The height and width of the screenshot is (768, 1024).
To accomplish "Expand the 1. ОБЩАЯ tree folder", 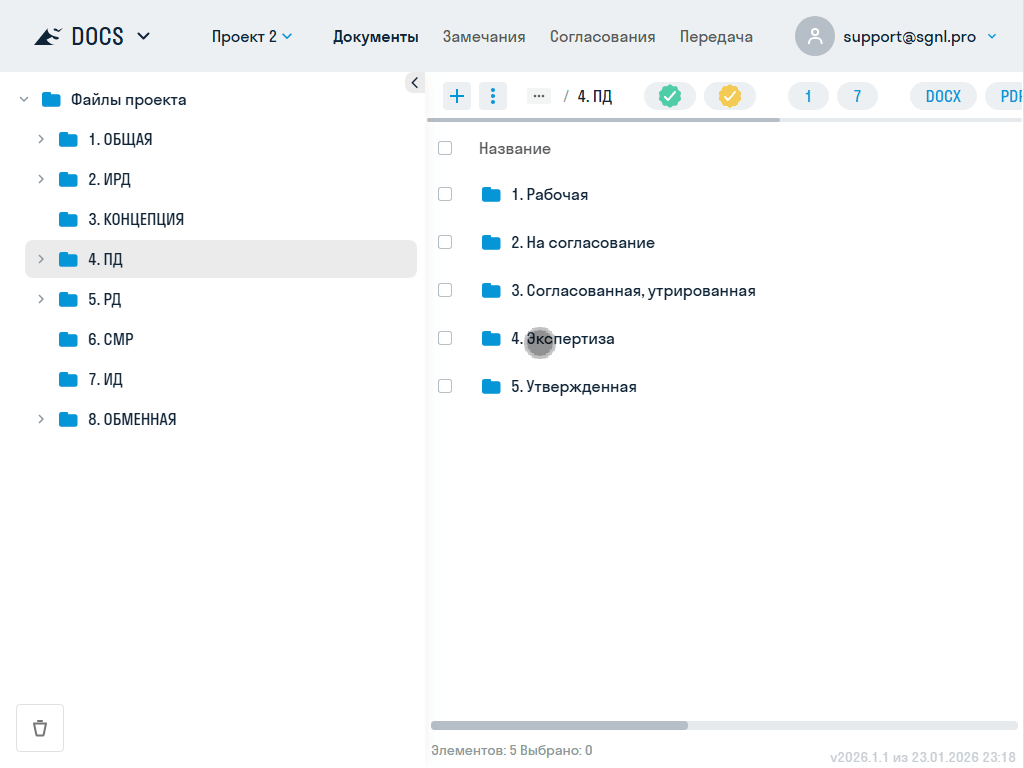I will (41, 139).
